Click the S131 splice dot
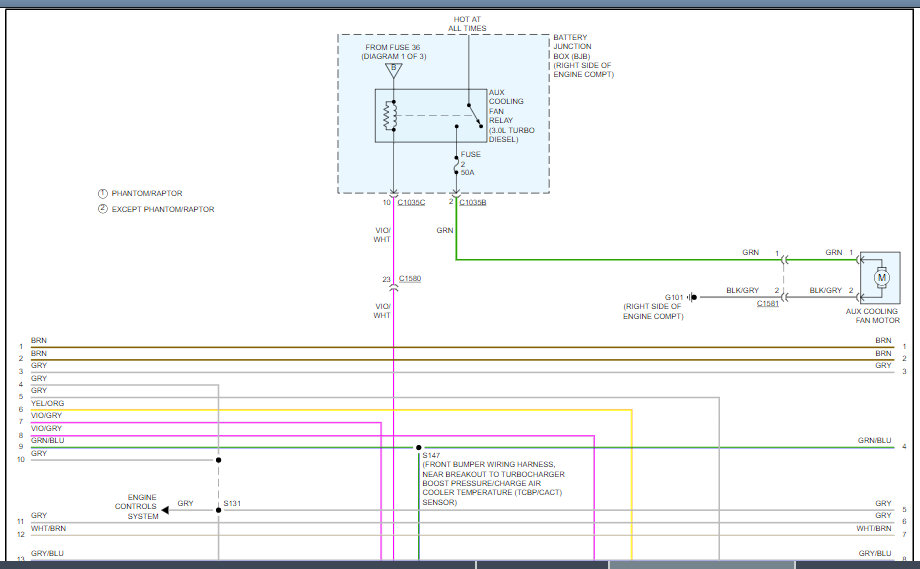This screenshot has width=920, height=569. [218, 510]
